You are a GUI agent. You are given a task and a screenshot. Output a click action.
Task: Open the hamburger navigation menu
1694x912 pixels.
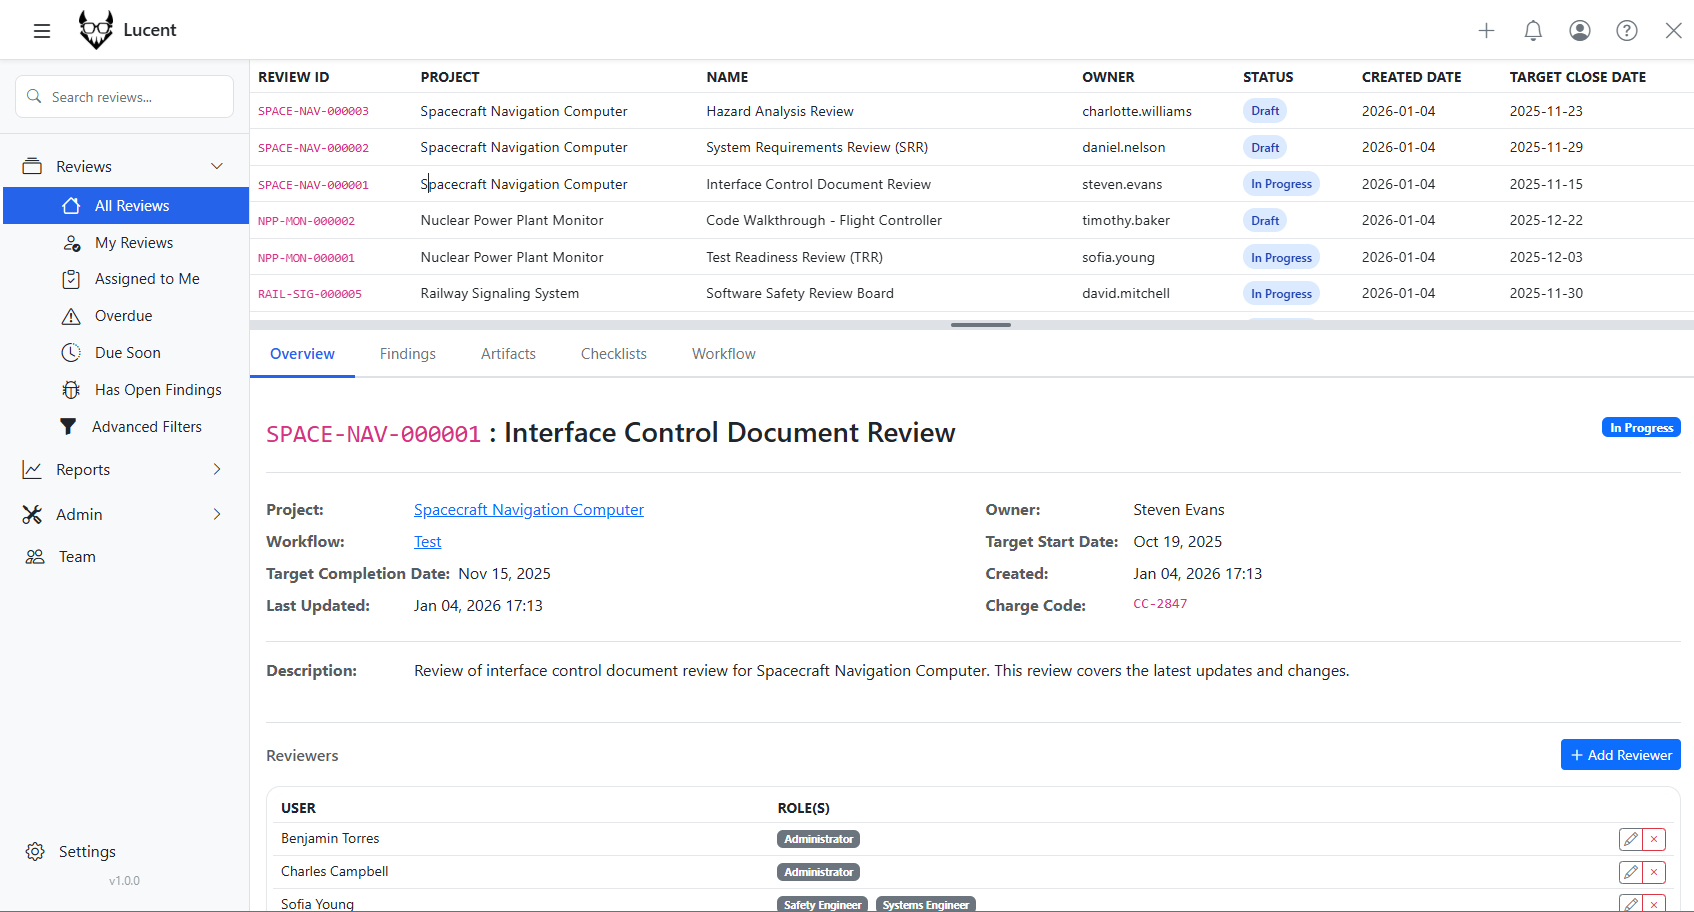click(x=41, y=30)
